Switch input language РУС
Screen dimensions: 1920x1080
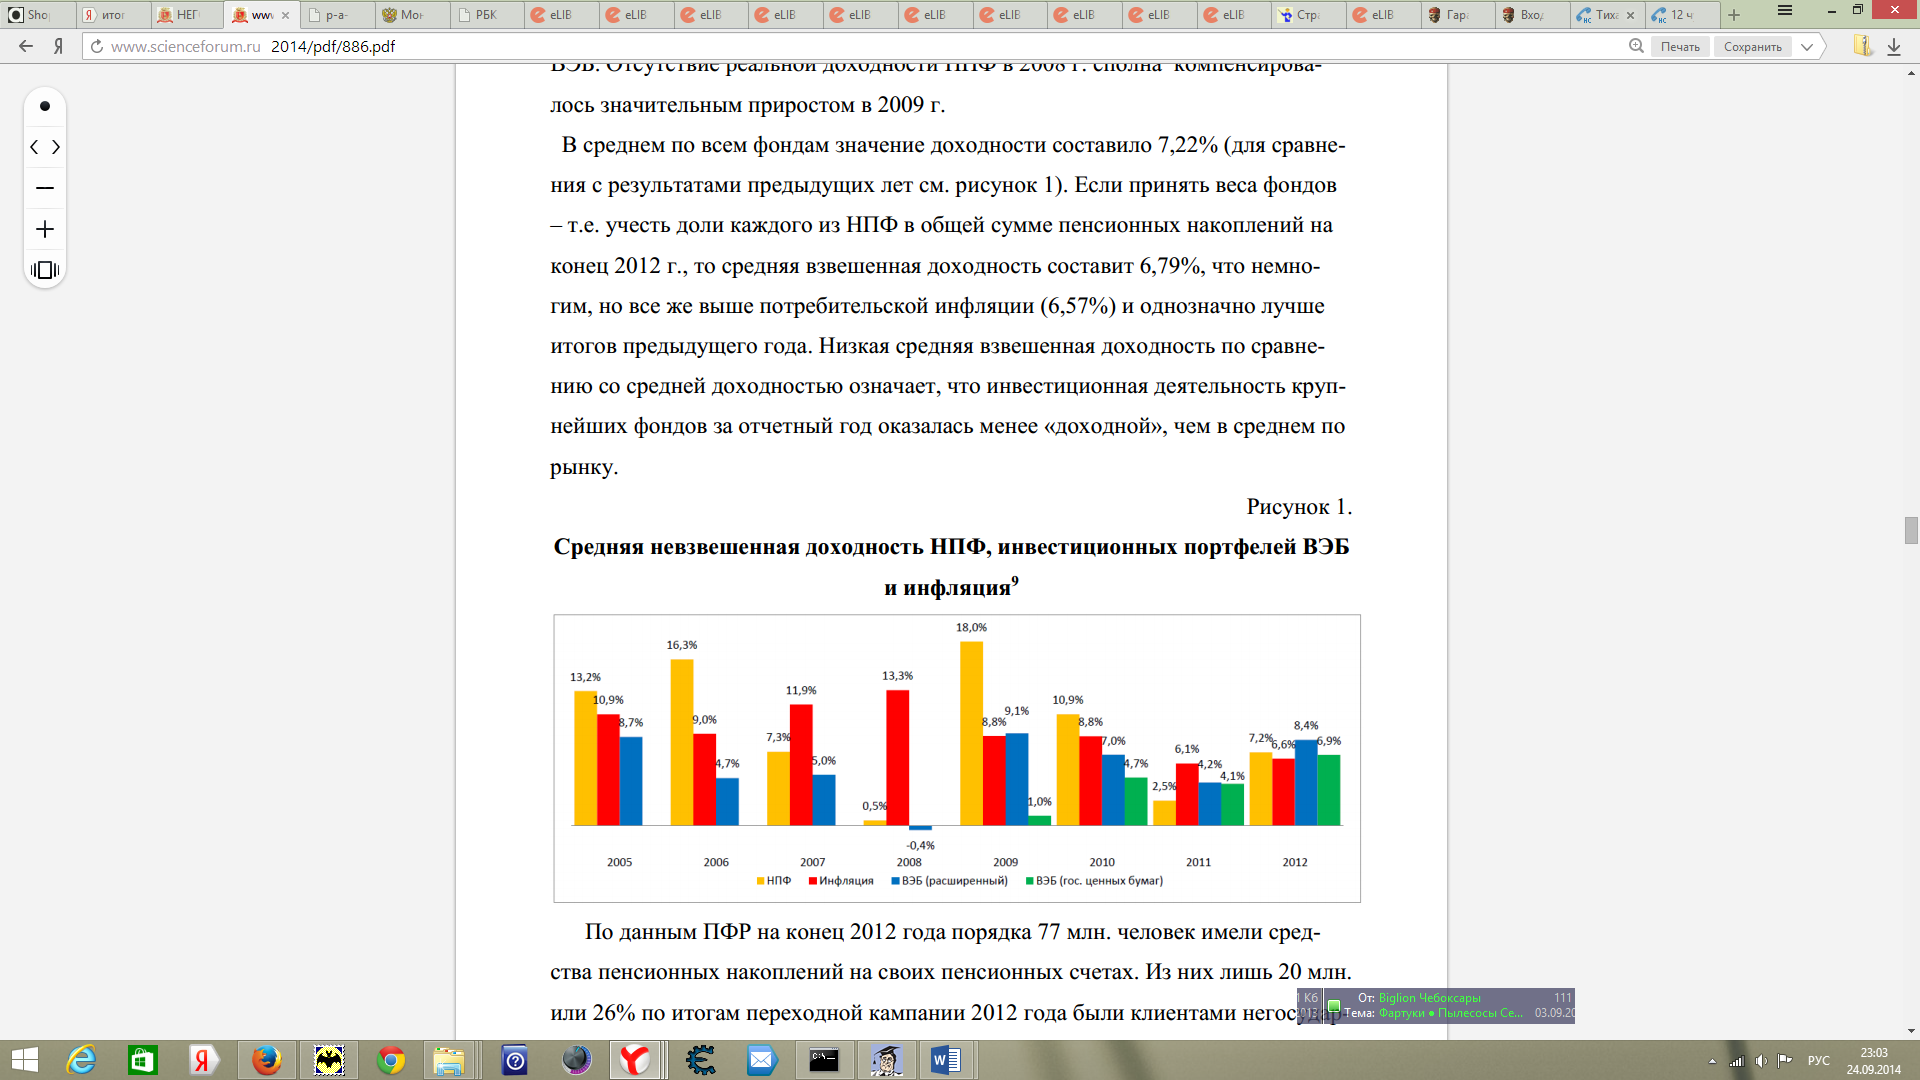[x=1819, y=1061]
